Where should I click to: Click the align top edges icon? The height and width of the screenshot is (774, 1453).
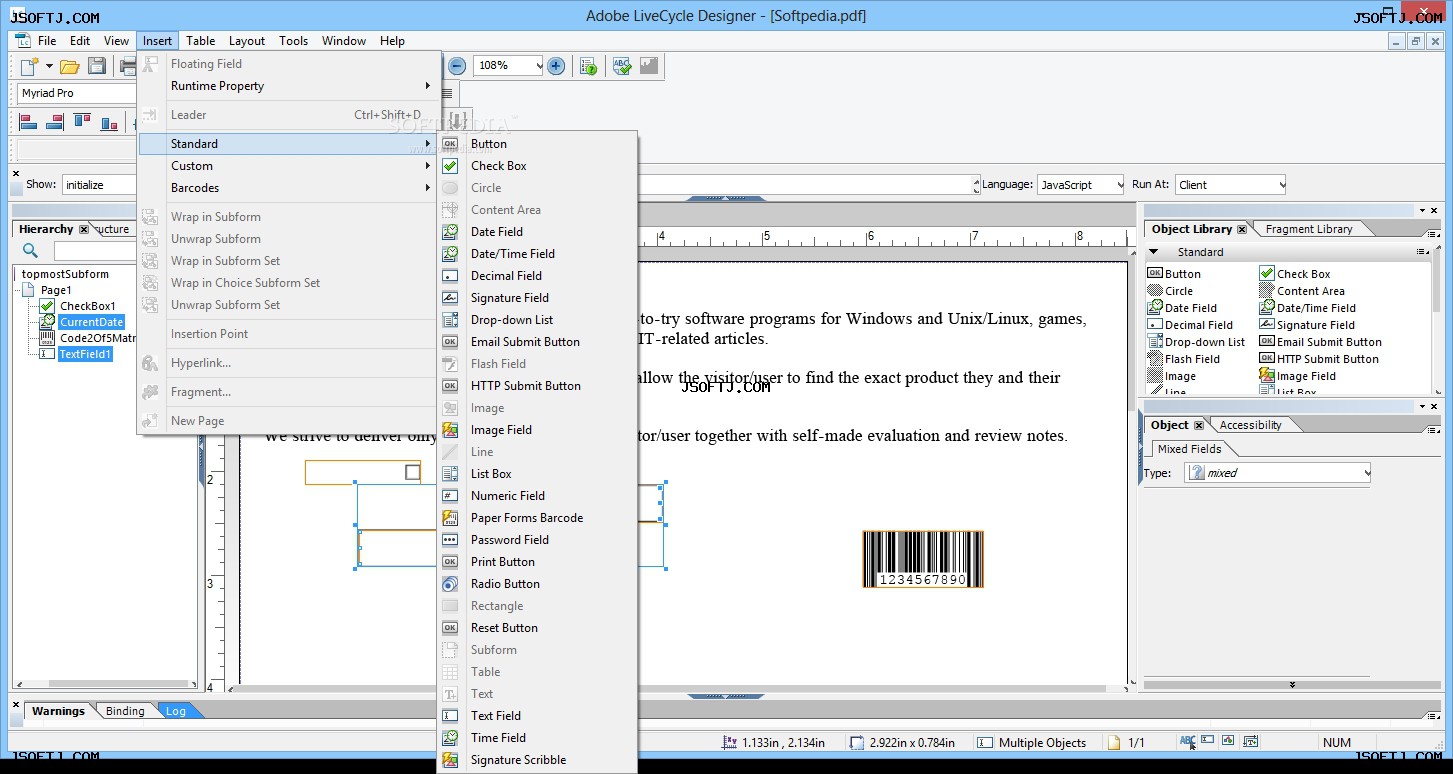82,122
